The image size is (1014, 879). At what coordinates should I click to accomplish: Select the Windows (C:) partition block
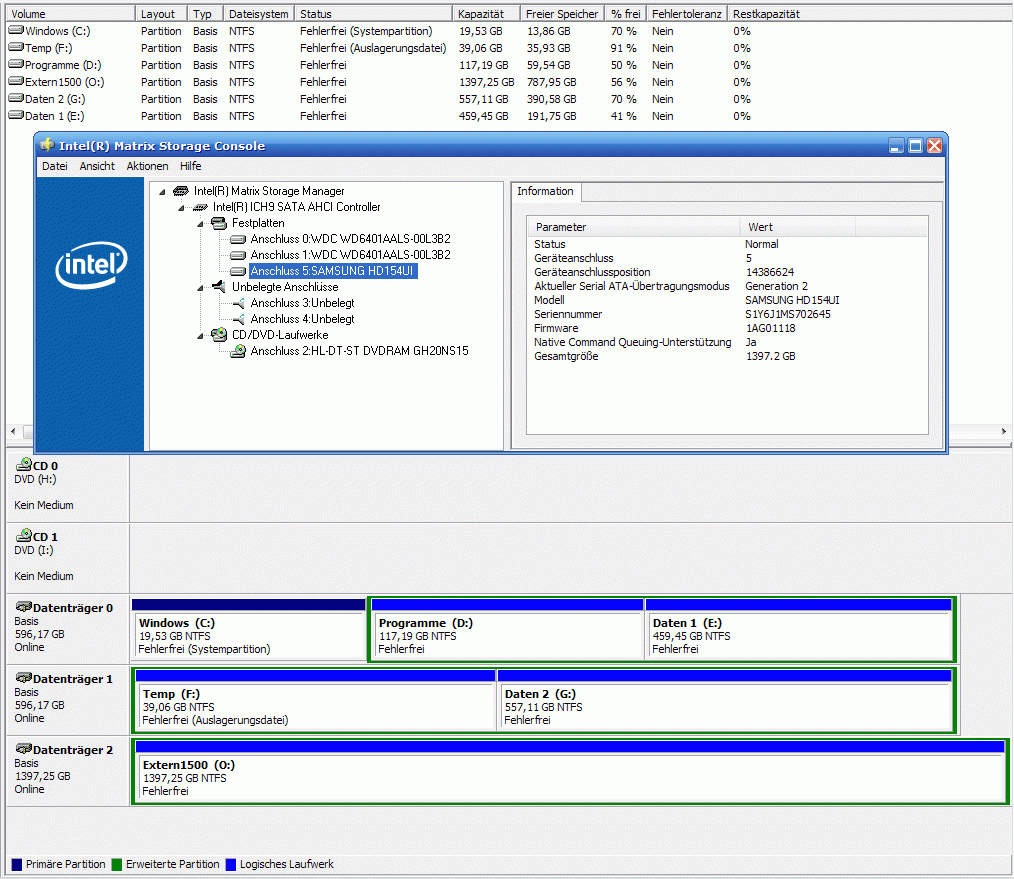(249, 630)
